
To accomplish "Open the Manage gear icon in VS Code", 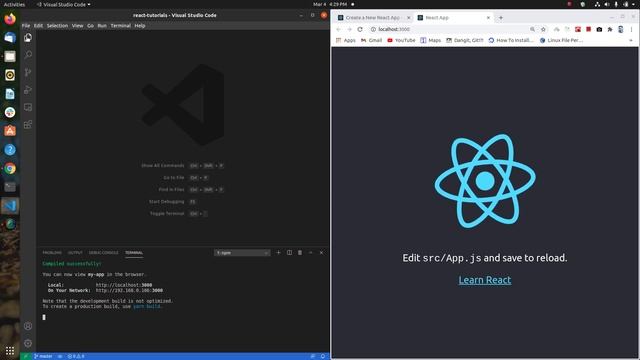I will [x=28, y=343].
